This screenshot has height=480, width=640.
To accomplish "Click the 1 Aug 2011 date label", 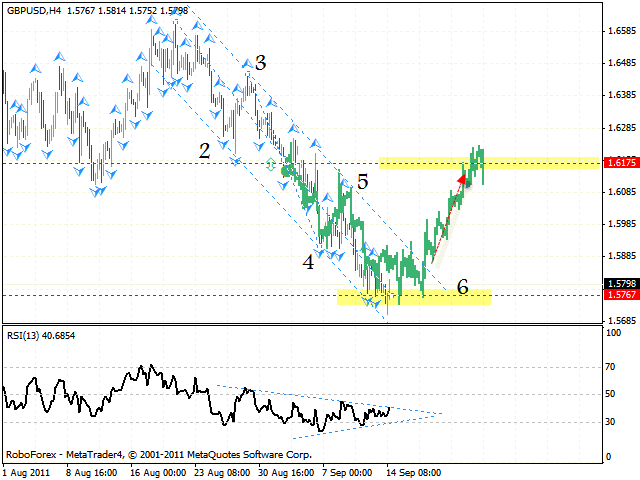I will click(27, 471).
